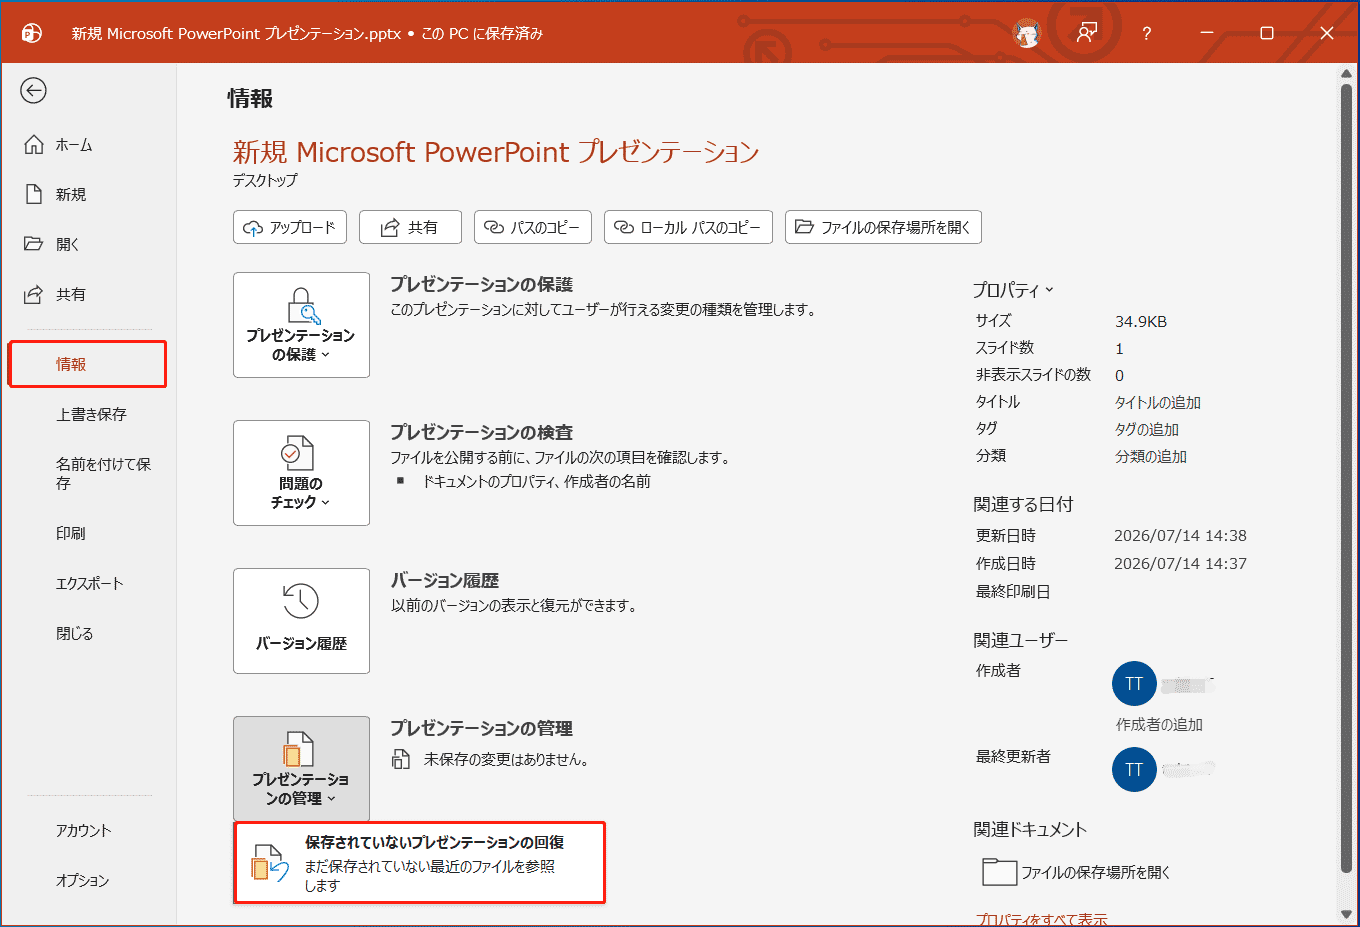1360x927 pixels.
Task: Open the 印刷 page
Action: coord(71,533)
